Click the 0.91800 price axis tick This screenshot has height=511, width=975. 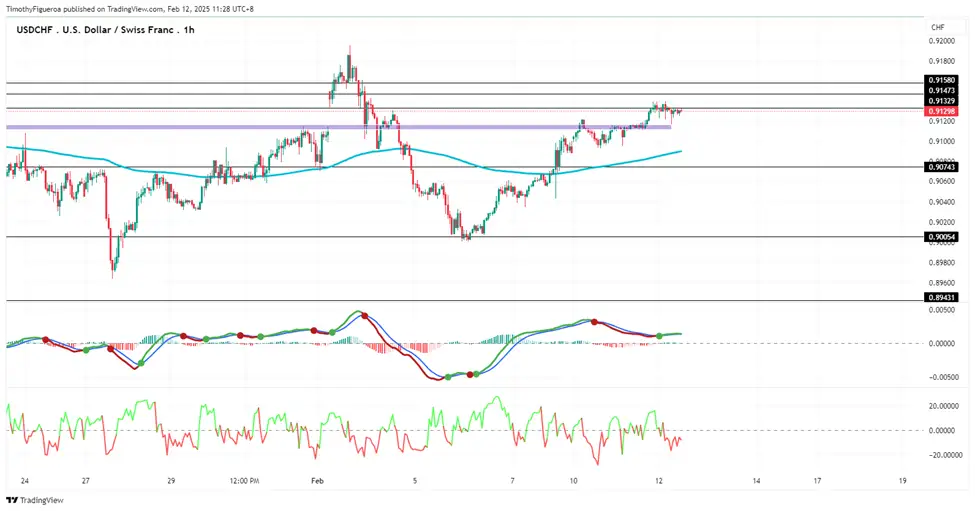click(941, 61)
